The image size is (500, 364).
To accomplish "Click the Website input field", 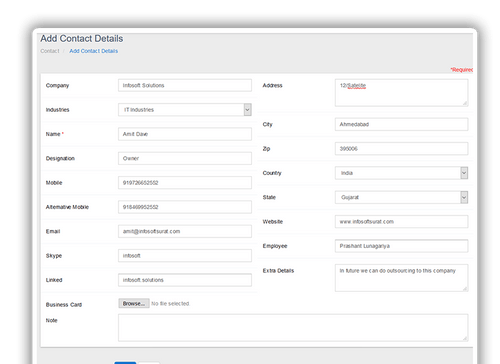I will [x=401, y=222].
